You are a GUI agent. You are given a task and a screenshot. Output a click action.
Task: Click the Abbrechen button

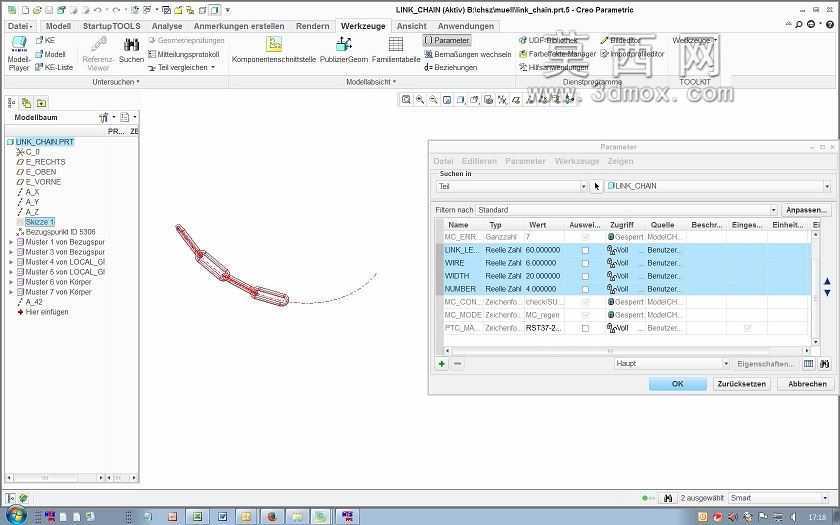tap(807, 384)
